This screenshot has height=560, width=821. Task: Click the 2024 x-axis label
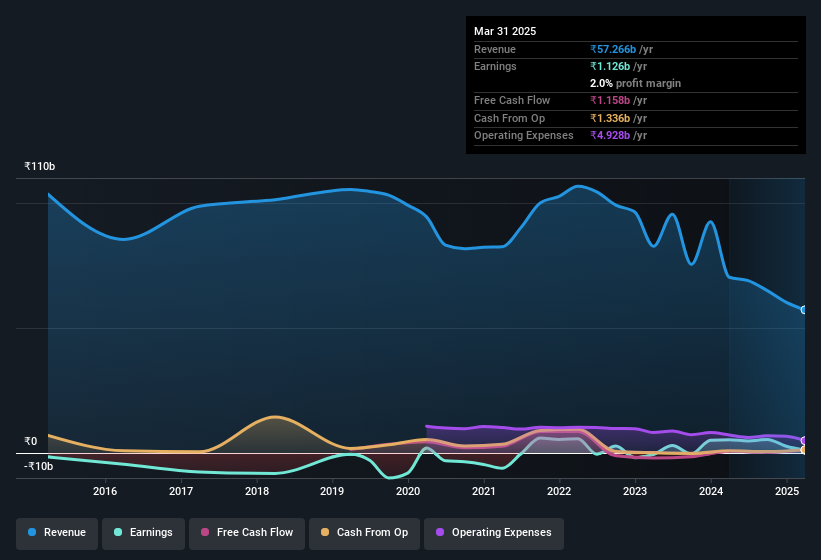(x=711, y=491)
